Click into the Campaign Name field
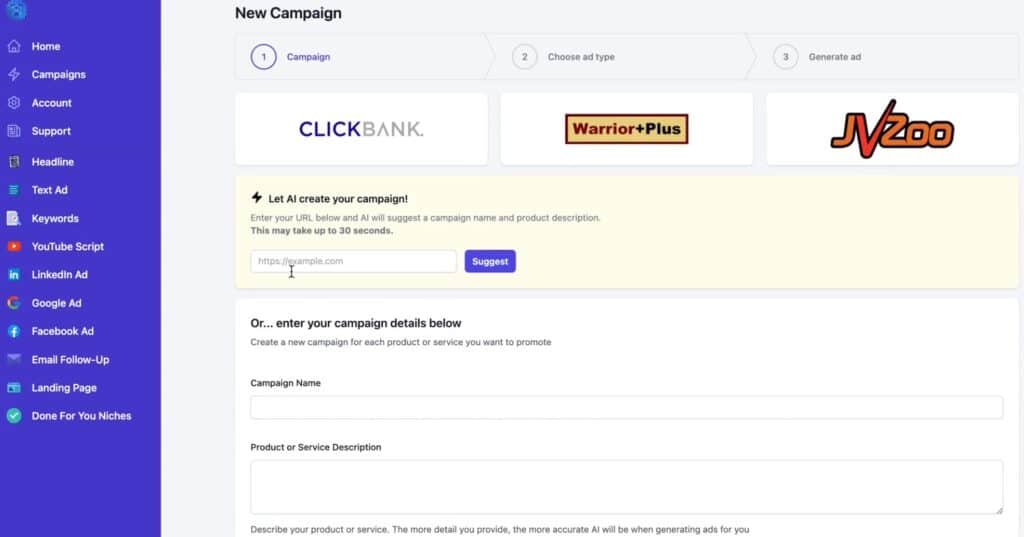The height and width of the screenshot is (537, 1024). tap(626, 407)
